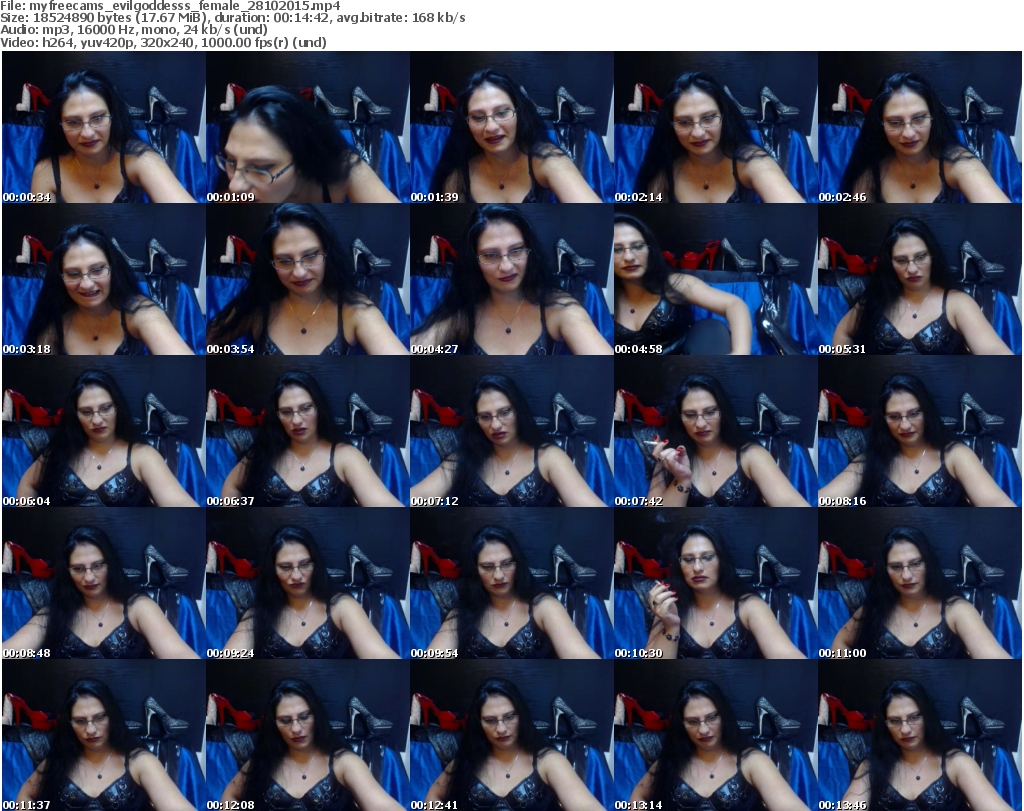1024x811 pixels.
Task: Click the frame stamped 00:08:48
Action: click(104, 583)
